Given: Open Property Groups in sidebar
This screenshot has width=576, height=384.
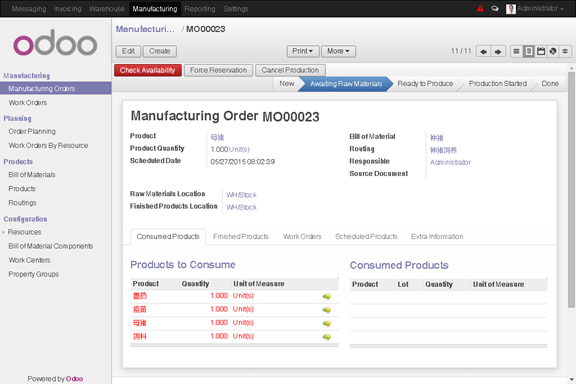Looking at the screenshot, I should 33,274.
